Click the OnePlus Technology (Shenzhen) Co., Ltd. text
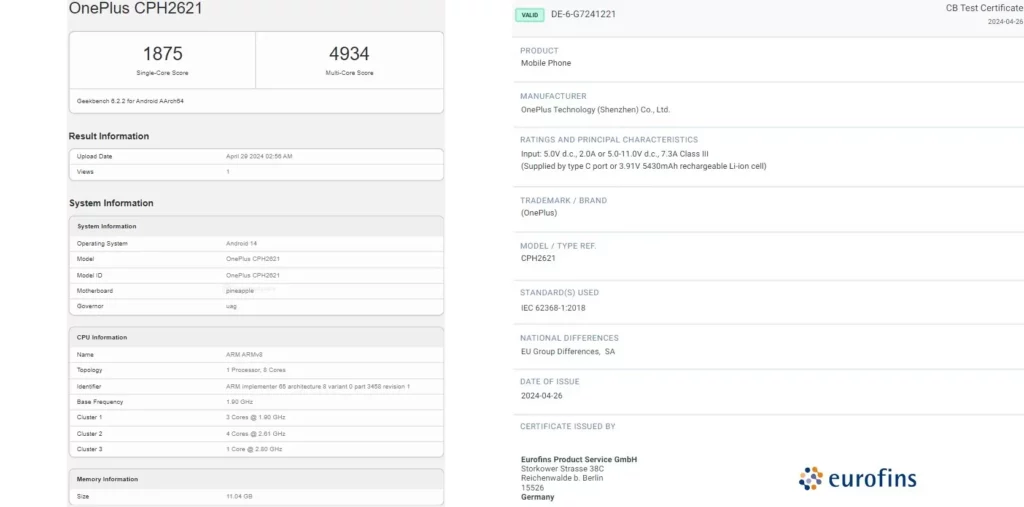 tap(596, 110)
